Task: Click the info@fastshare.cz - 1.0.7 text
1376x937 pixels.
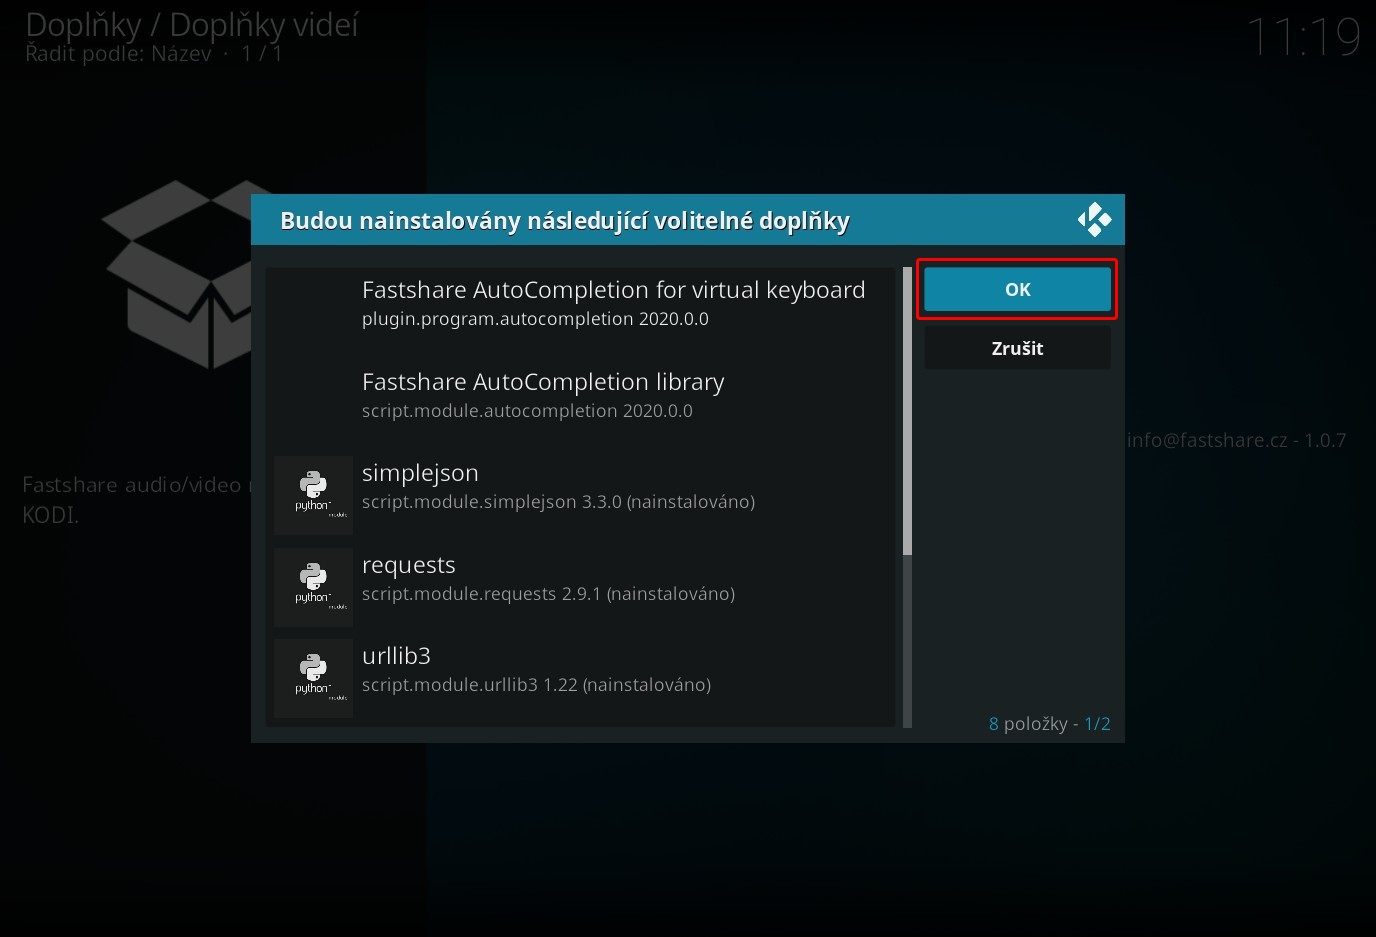Action: [1236, 440]
